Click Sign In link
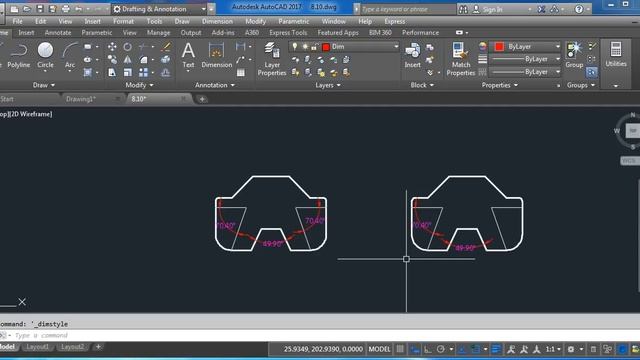This screenshot has height=360, width=640. pyautogui.click(x=492, y=9)
